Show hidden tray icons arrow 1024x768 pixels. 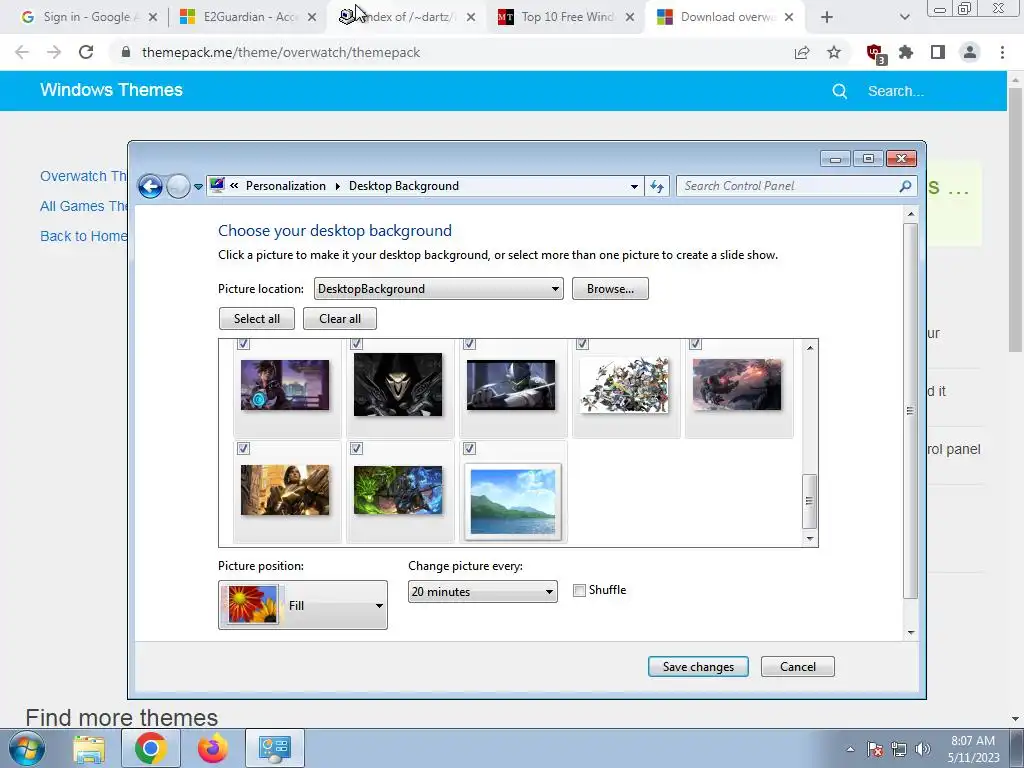coord(850,750)
